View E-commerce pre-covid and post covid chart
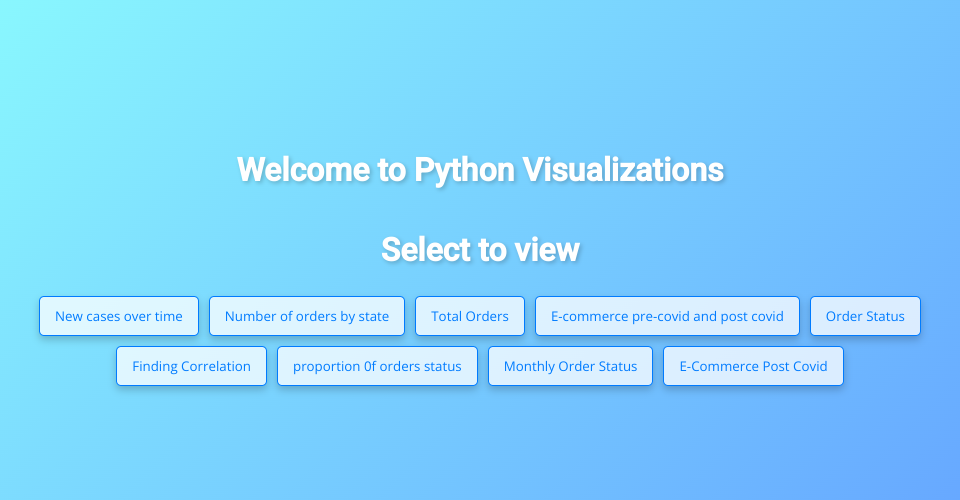 667,316
